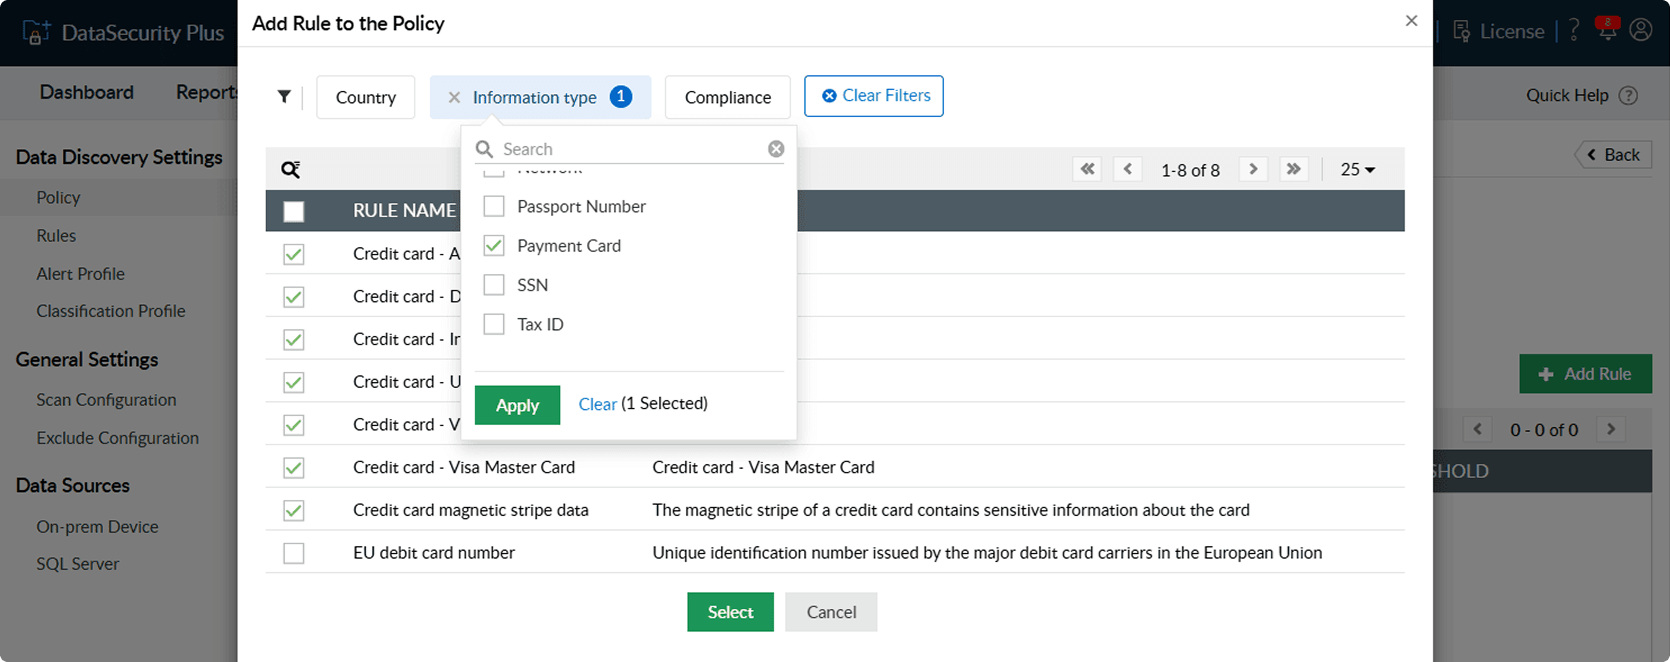
Task: Click the Clear link next to Apply
Action: [x=597, y=404]
